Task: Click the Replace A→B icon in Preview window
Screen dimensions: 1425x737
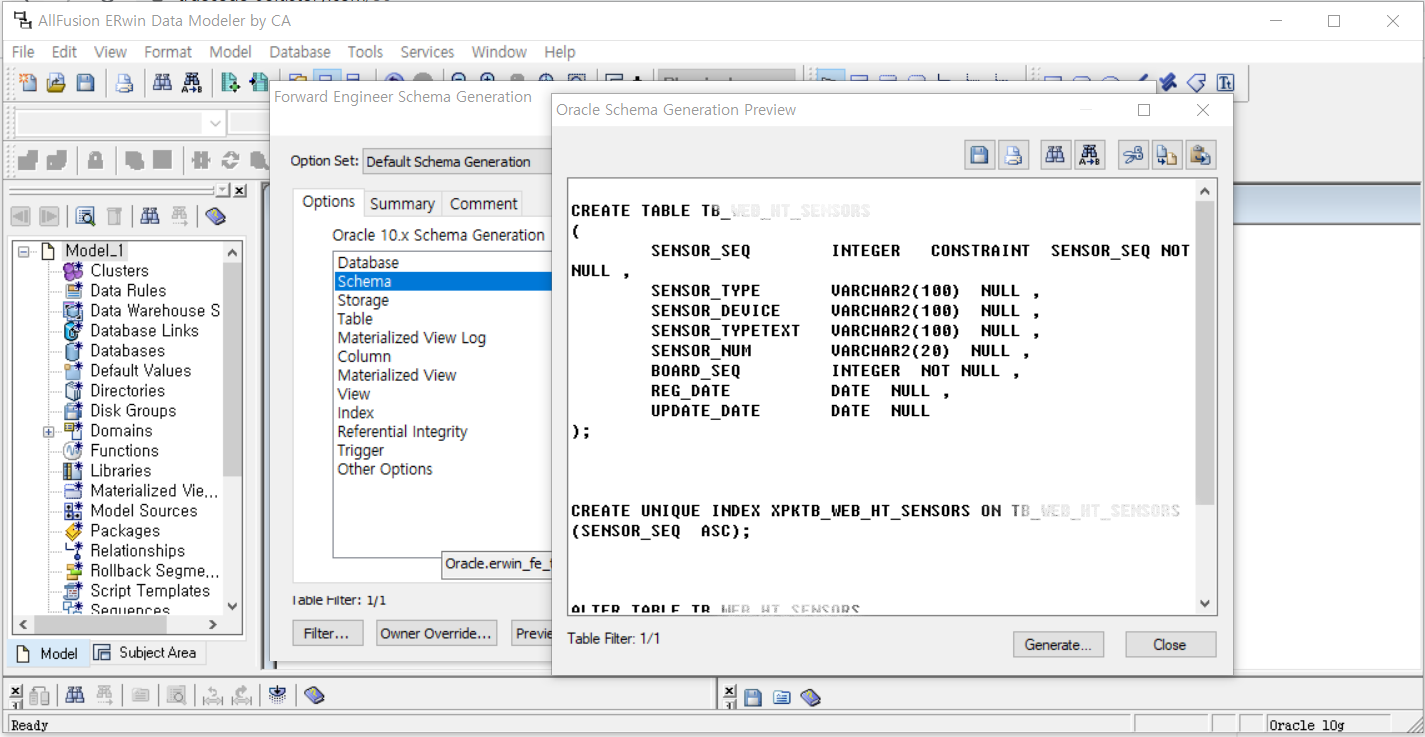Action: point(1089,155)
